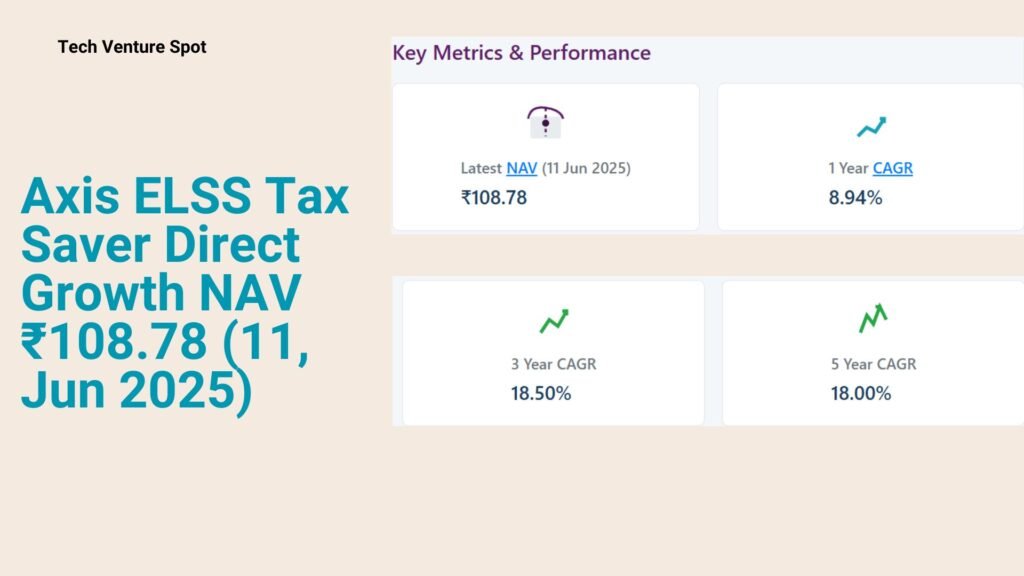Screen dimensions: 1024x576
Task: Select the Latest NAV metric card
Action: pyautogui.click(x=546, y=157)
